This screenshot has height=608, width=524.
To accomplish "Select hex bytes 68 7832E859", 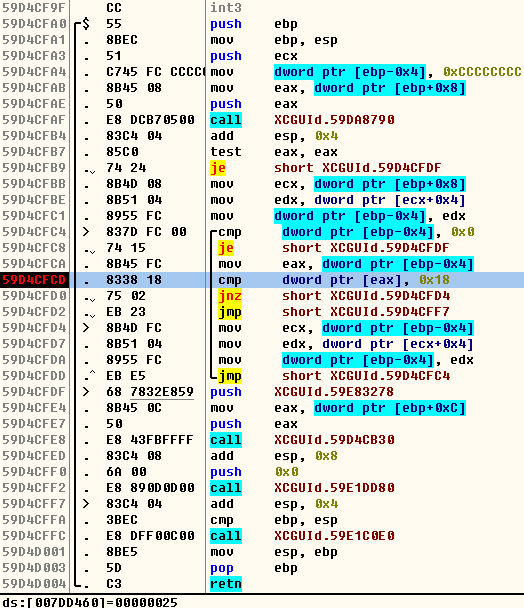I will click(x=150, y=392).
